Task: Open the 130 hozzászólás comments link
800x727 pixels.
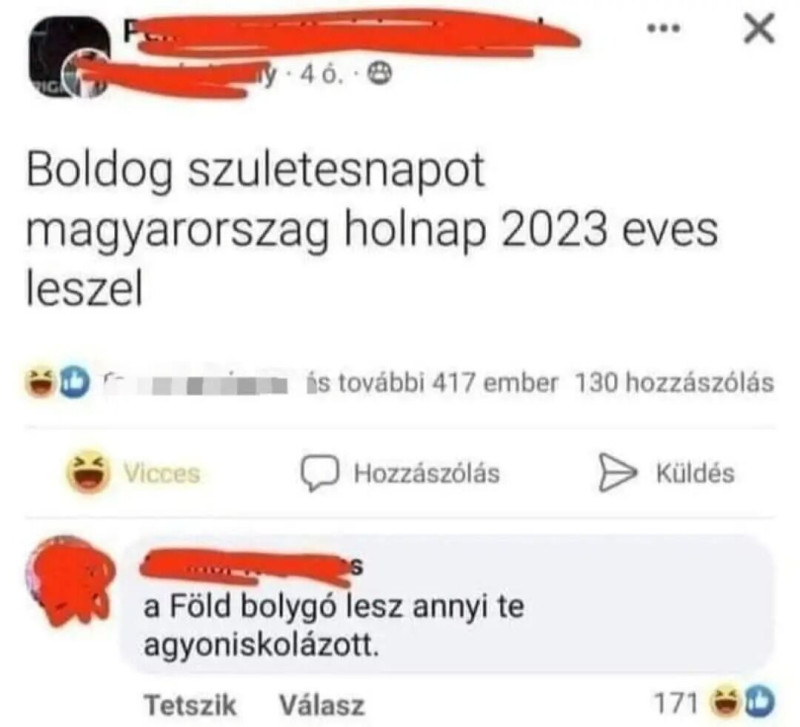Action: click(x=674, y=383)
